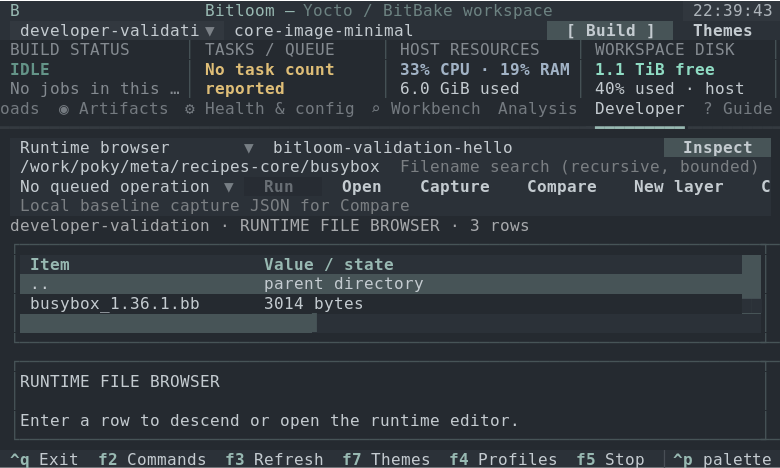Click the core-image-minimal target field
The image size is (780, 468).
[x=323, y=31]
